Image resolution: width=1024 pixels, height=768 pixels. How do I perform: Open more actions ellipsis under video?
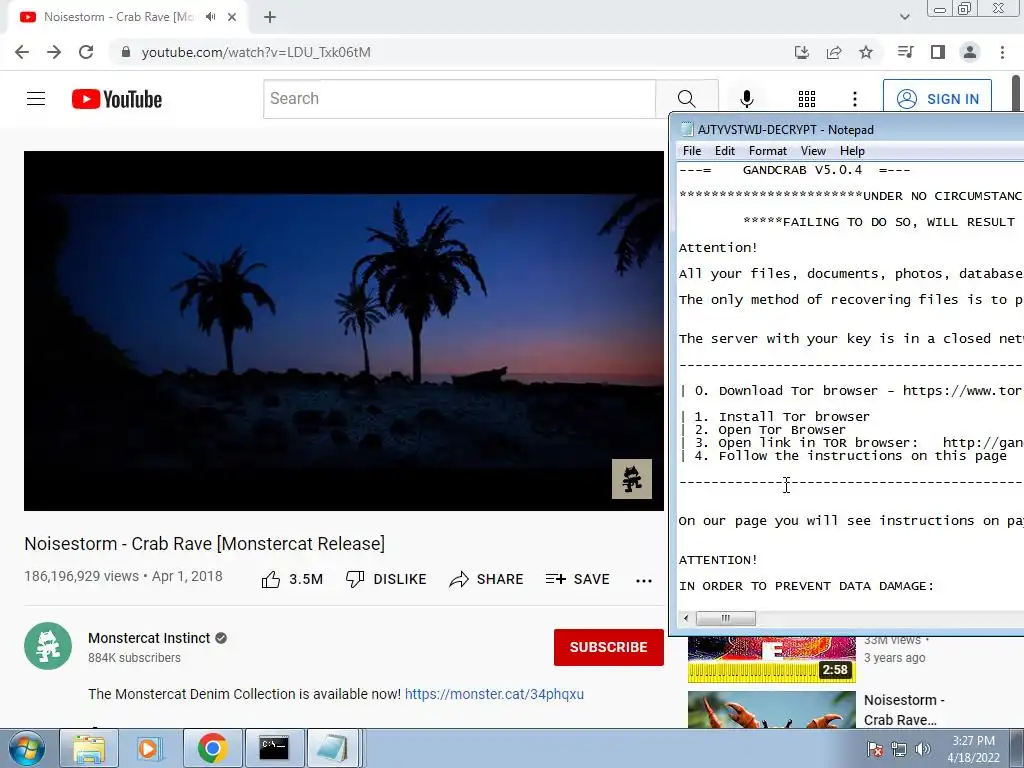click(644, 581)
